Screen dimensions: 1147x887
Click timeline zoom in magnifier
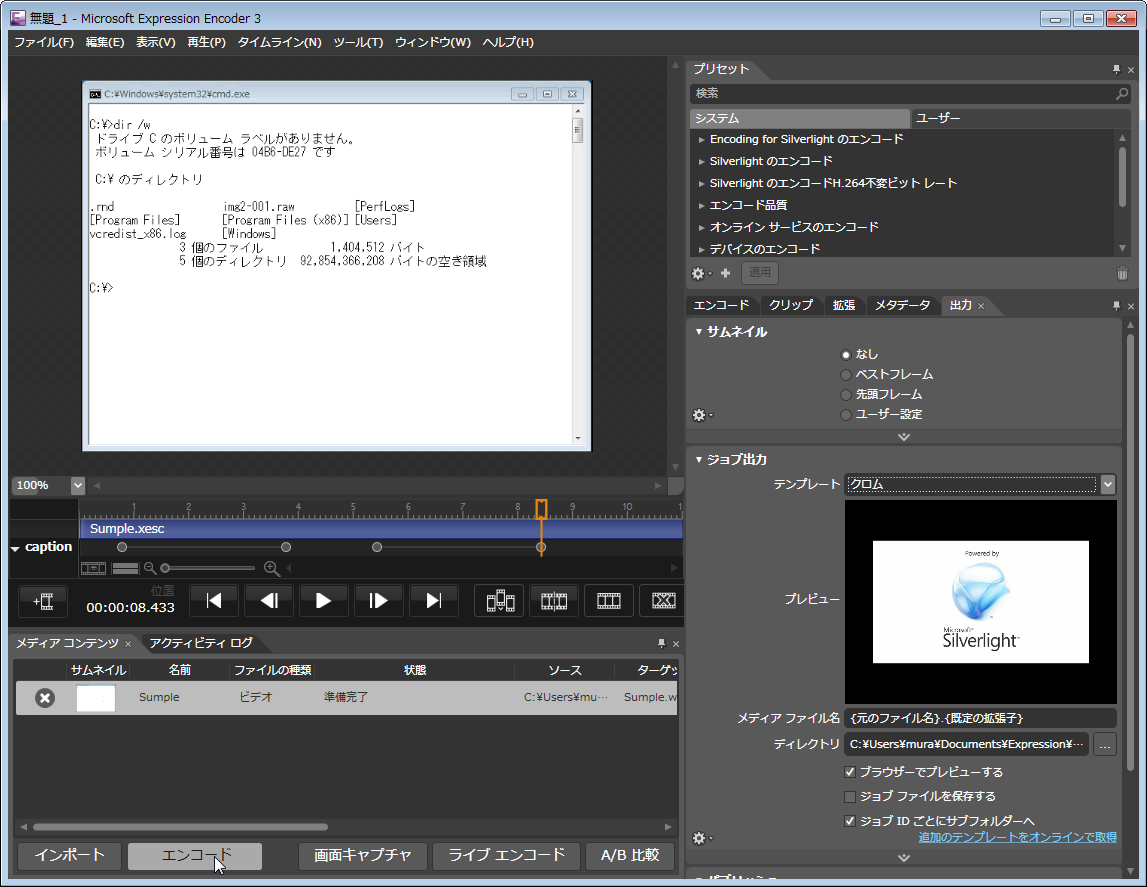pos(271,568)
